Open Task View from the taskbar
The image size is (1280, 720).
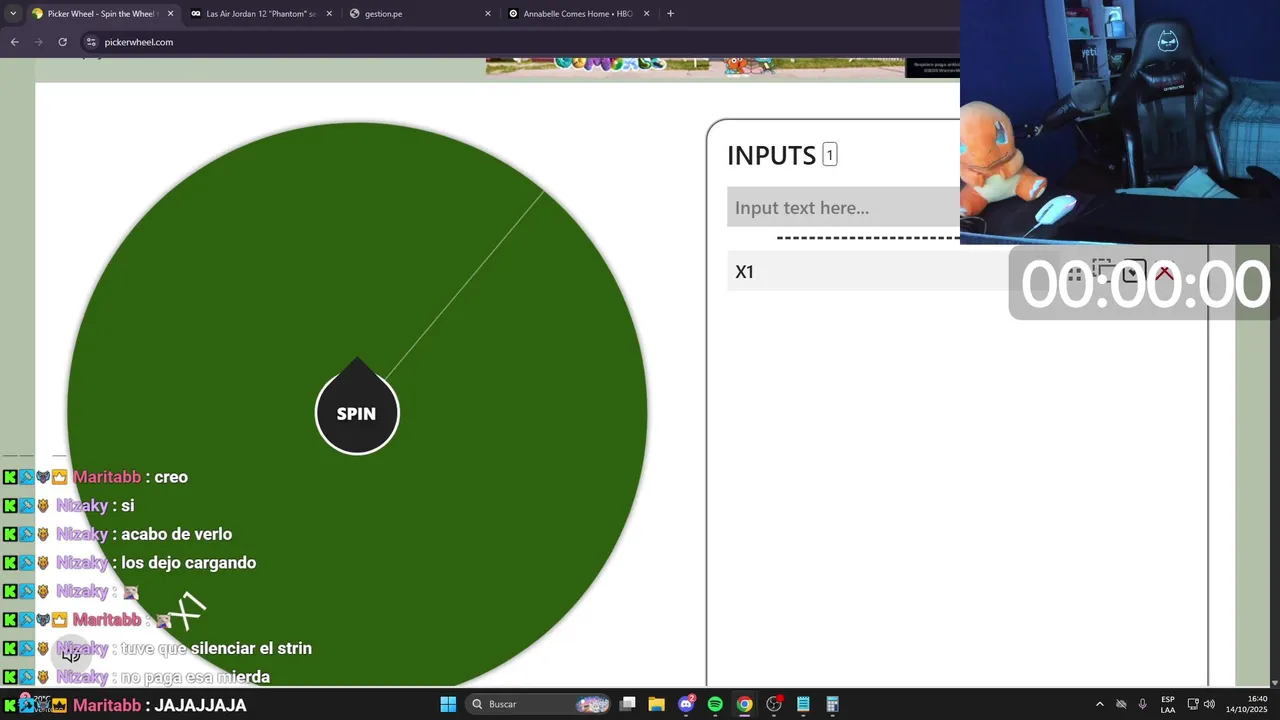[628, 704]
